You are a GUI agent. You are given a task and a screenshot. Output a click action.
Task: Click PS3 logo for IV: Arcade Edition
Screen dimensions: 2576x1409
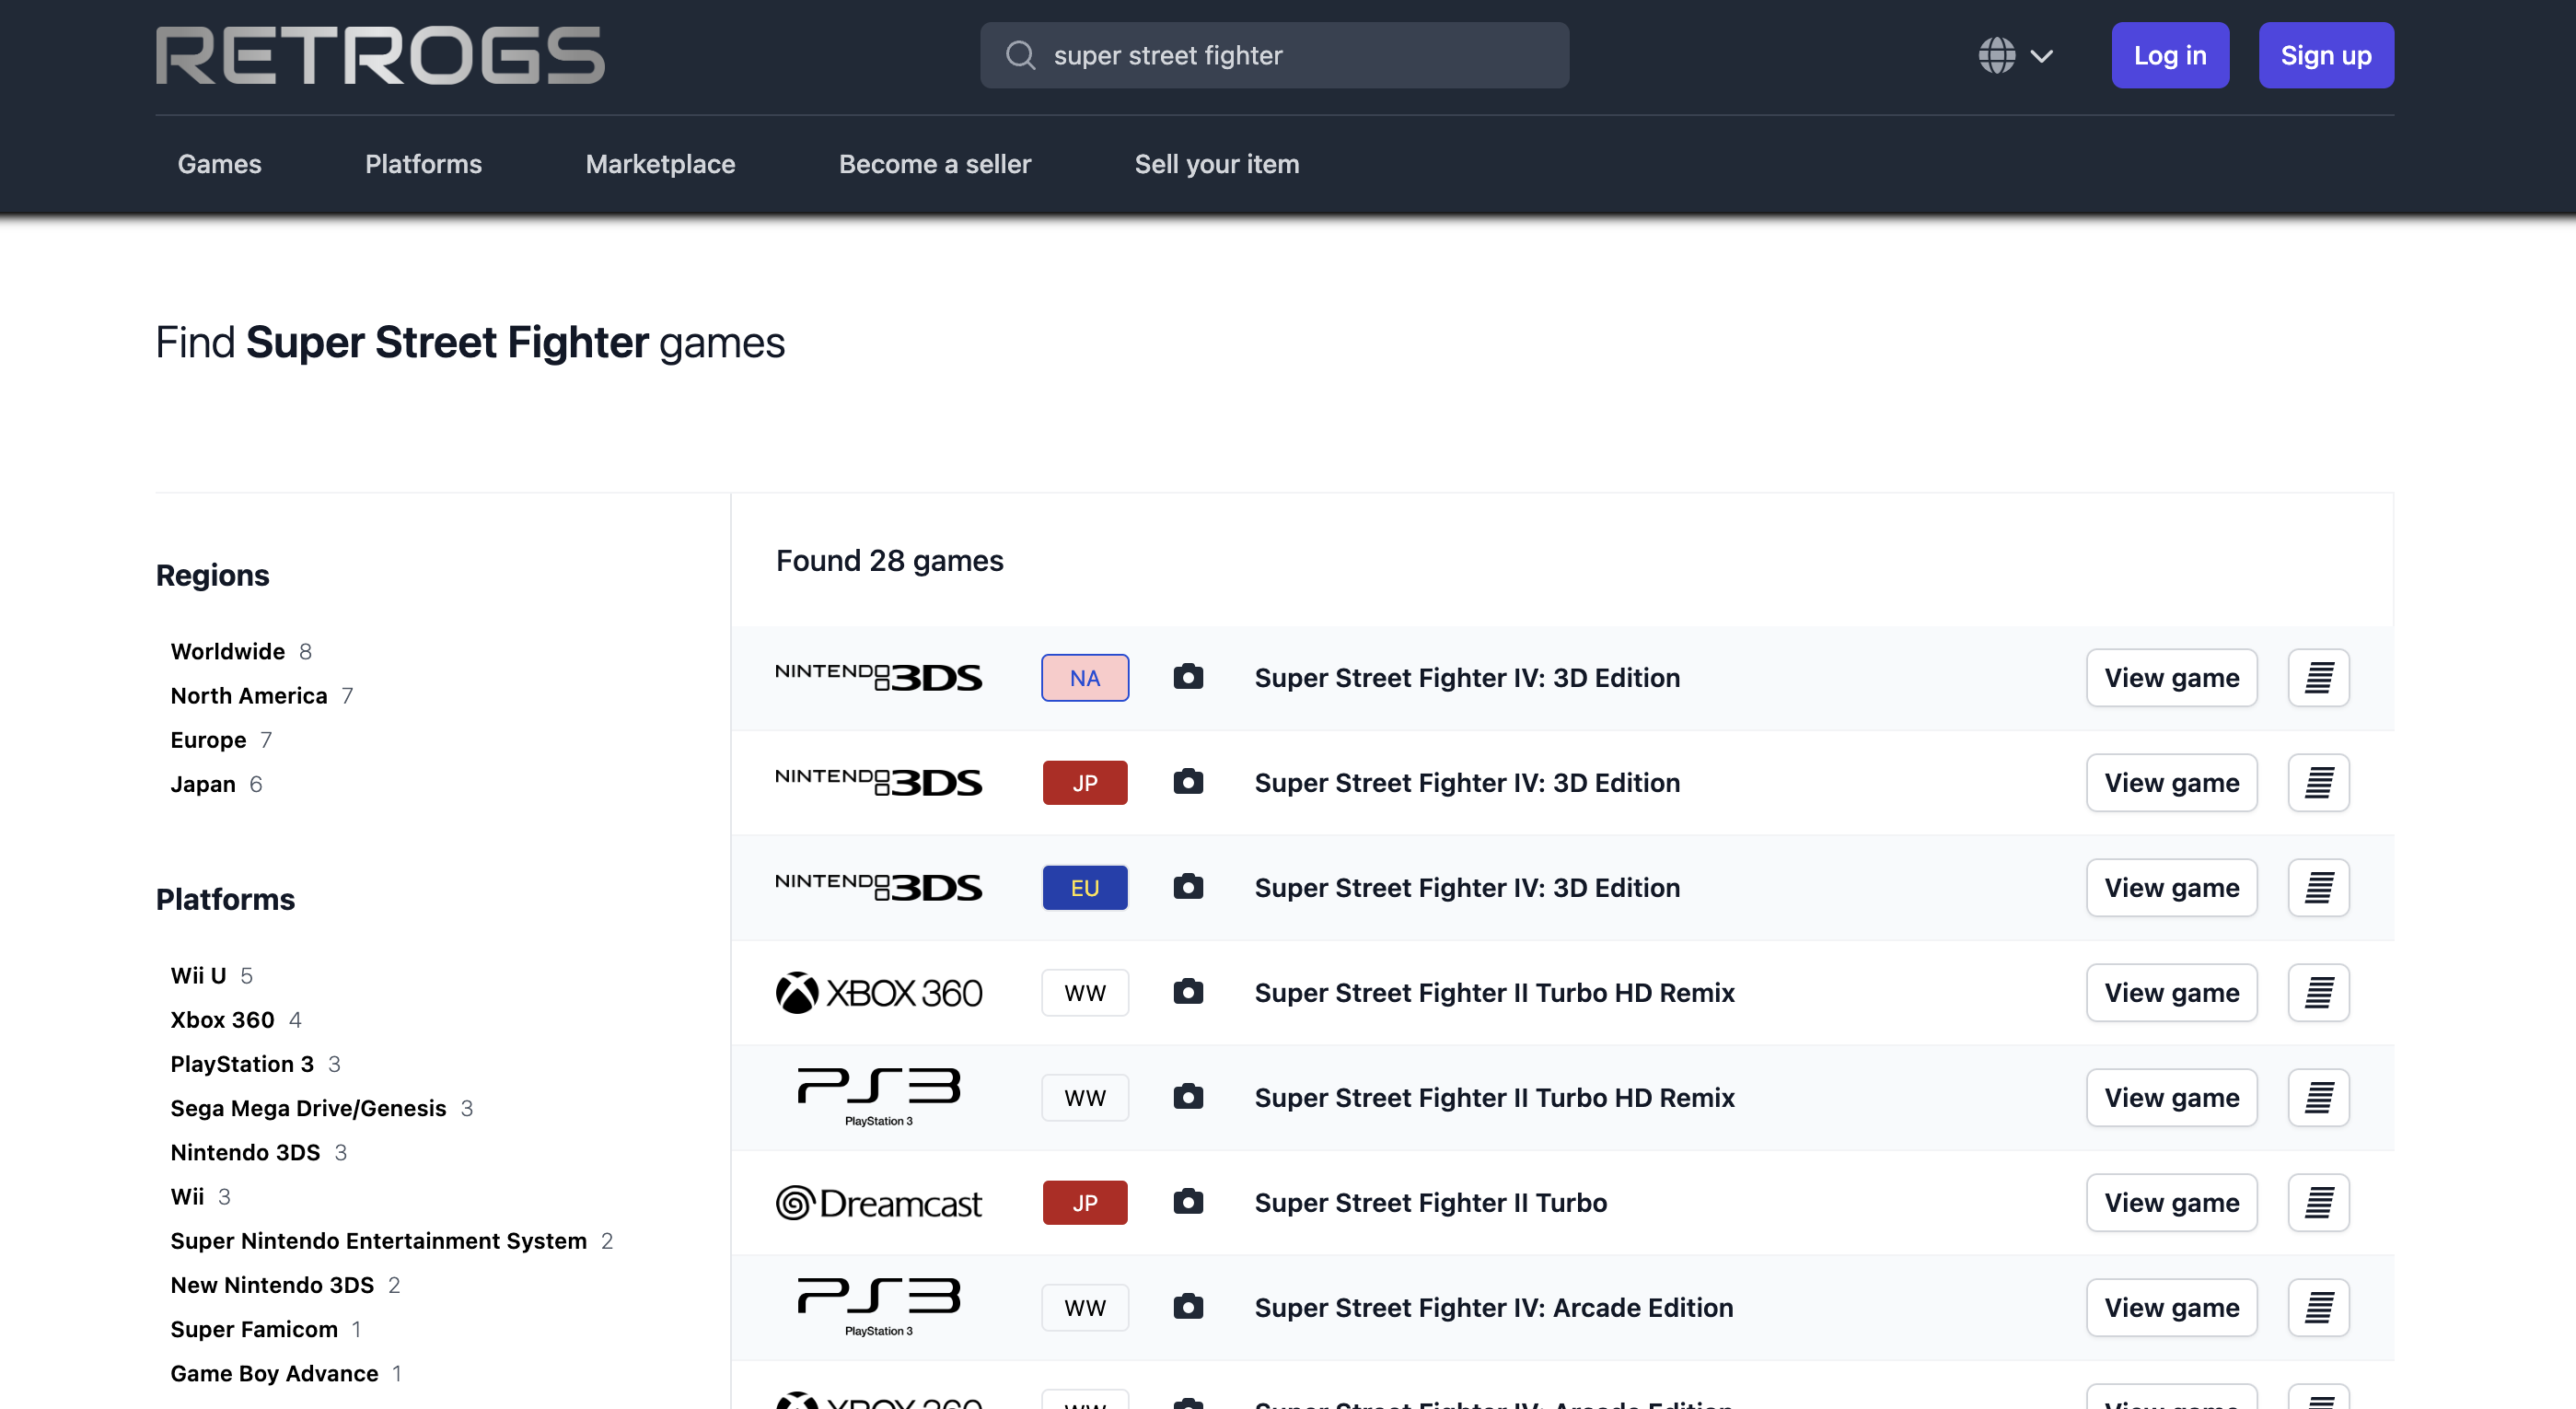coord(878,1307)
